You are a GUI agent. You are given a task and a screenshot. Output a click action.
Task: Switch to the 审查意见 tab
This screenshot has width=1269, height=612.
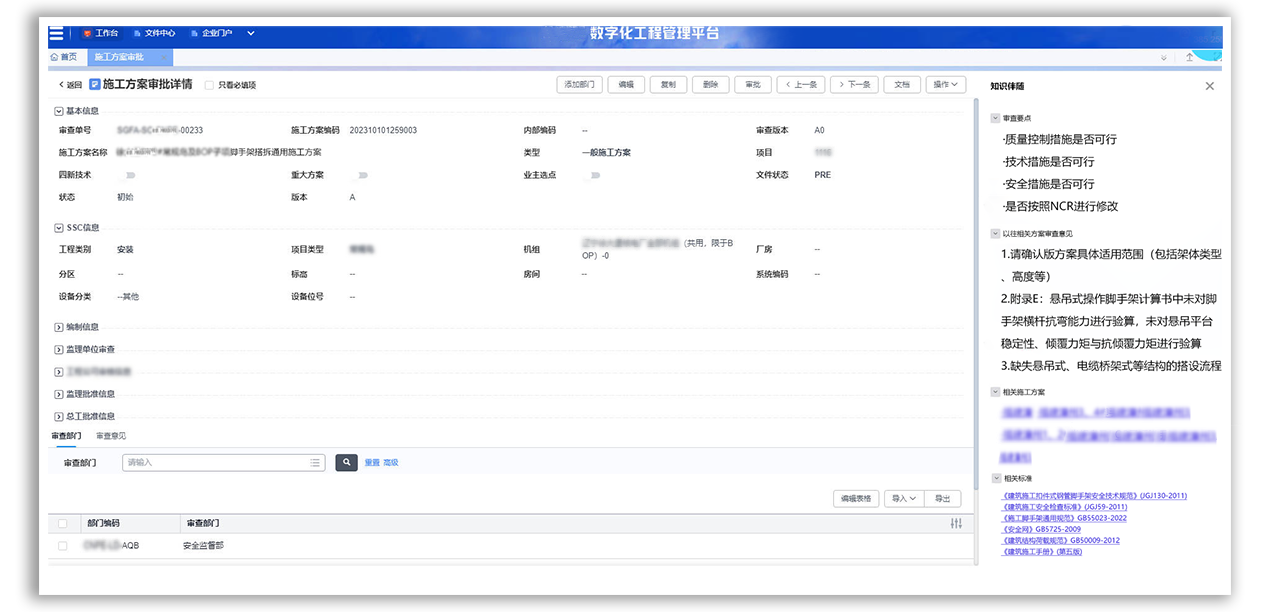click(111, 436)
